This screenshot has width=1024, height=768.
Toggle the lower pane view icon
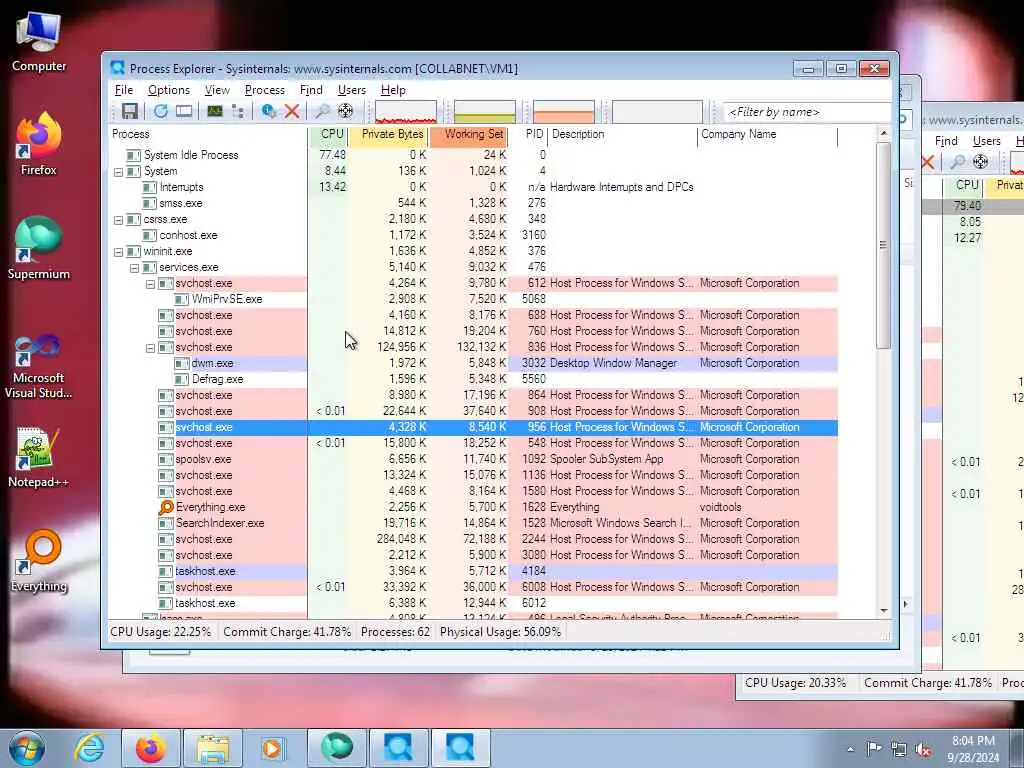click(184, 111)
